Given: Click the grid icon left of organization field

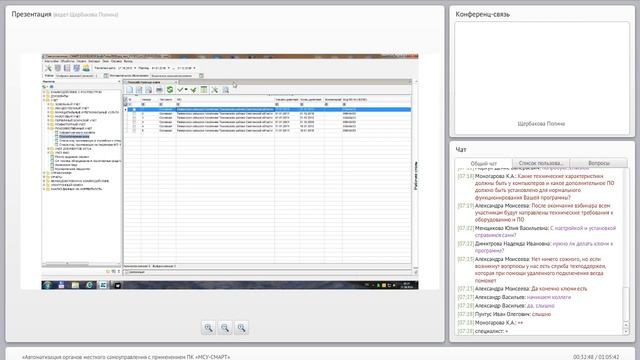Looking at the screenshot, I should [106, 76].
